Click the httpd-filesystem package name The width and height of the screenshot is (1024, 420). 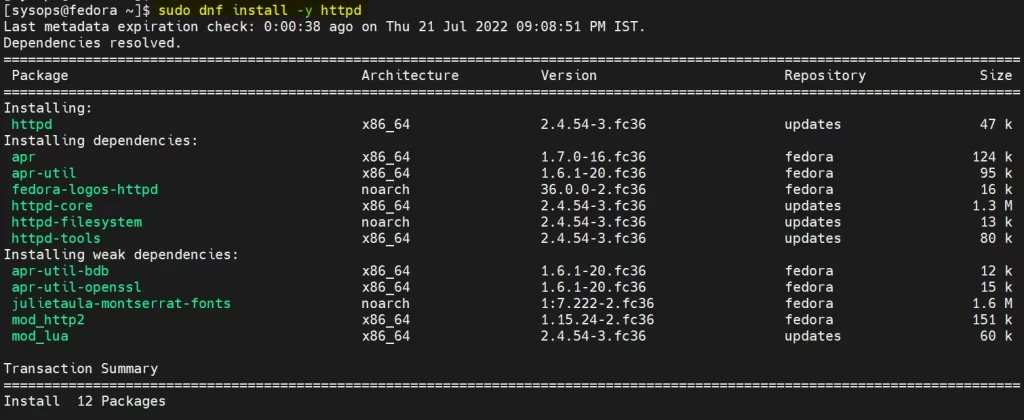click(76, 222)
